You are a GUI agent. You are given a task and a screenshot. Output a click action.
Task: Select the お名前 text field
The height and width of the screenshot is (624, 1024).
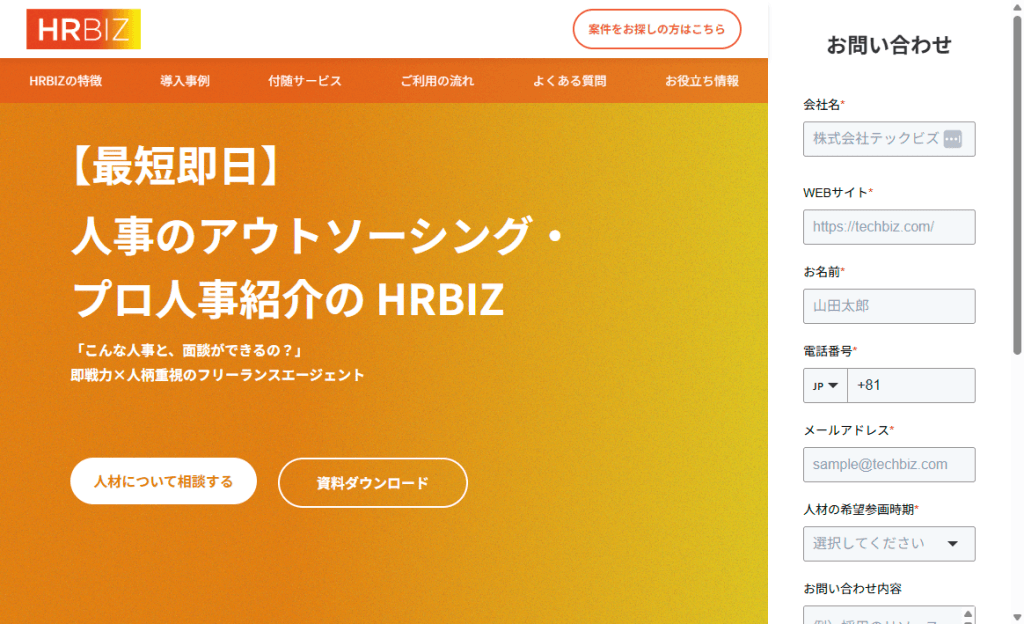(x=888, y=306)
